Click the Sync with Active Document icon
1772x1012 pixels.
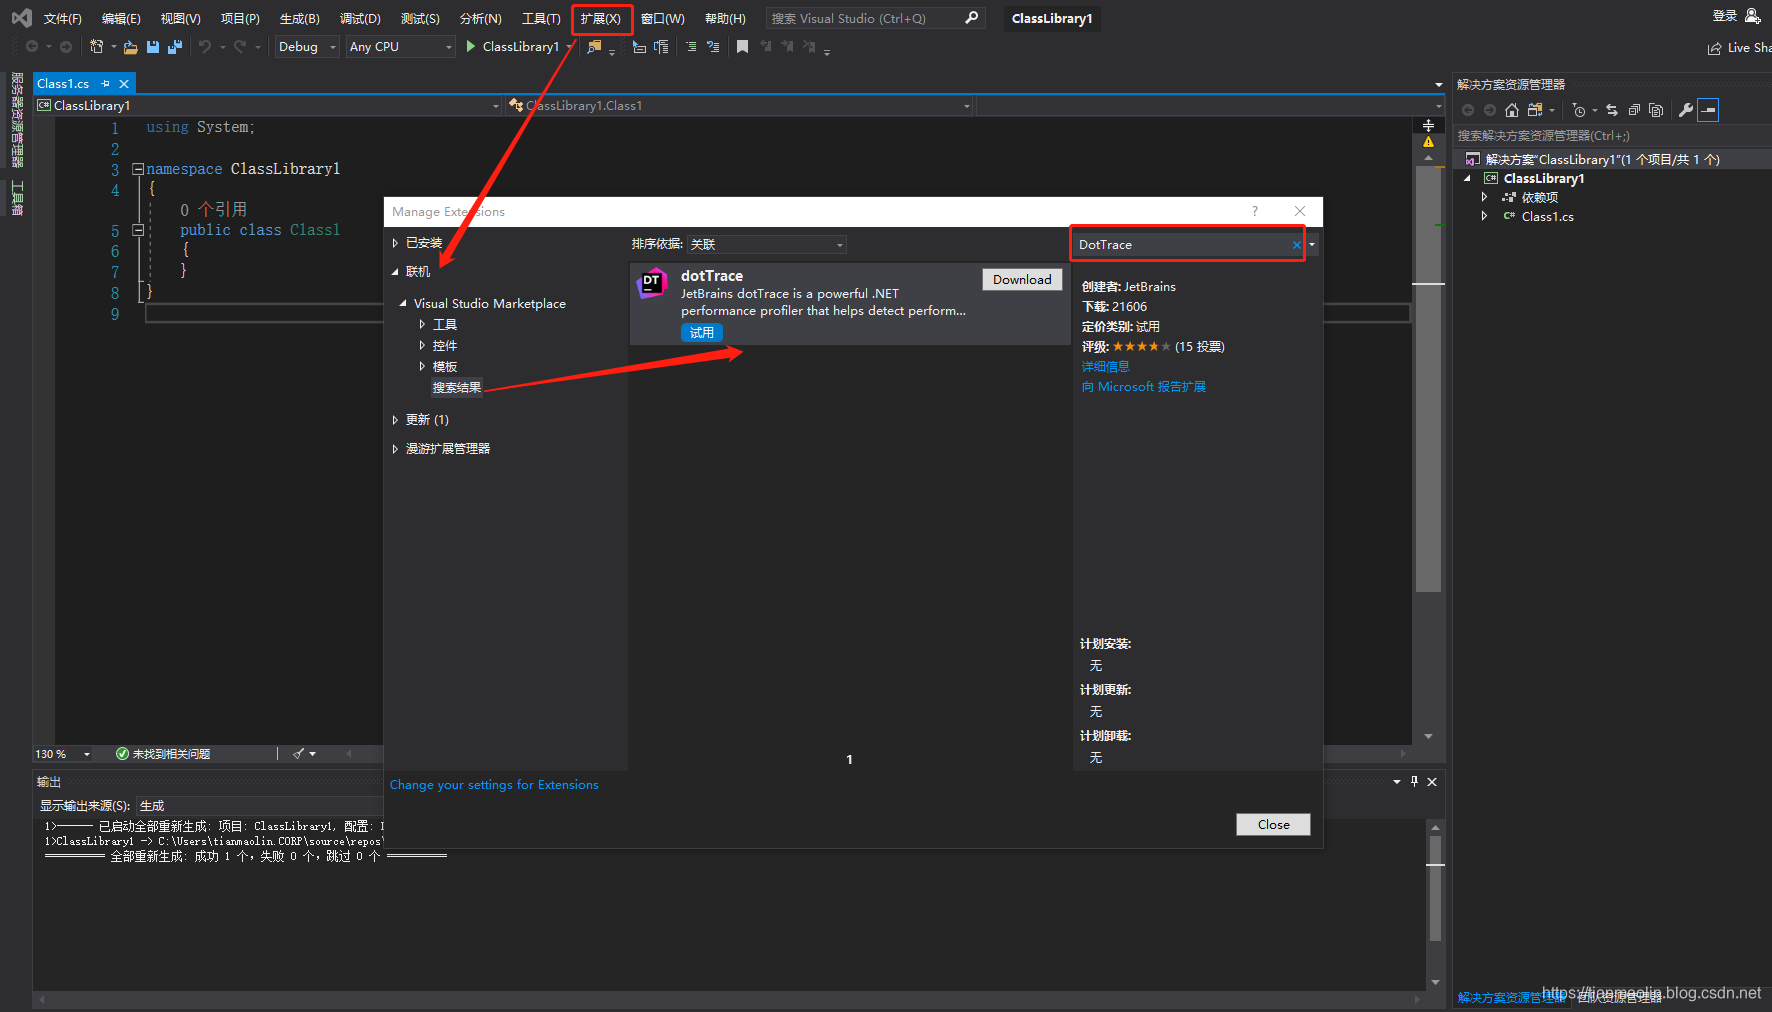pyautogui.click(x=1612, y=110)
